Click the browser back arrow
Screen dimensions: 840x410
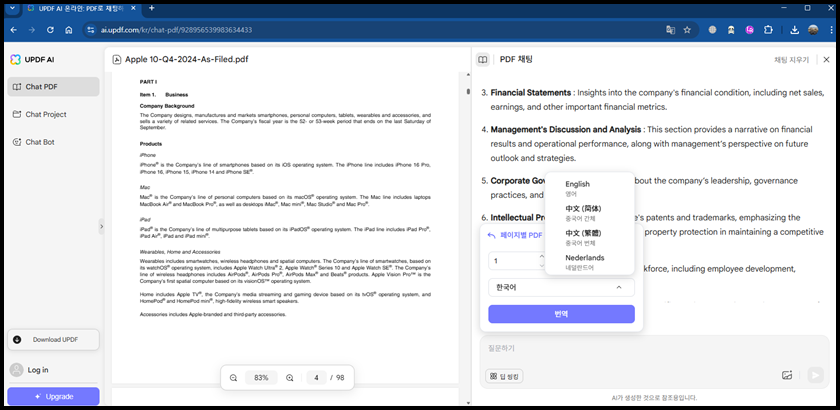(14, 30)
